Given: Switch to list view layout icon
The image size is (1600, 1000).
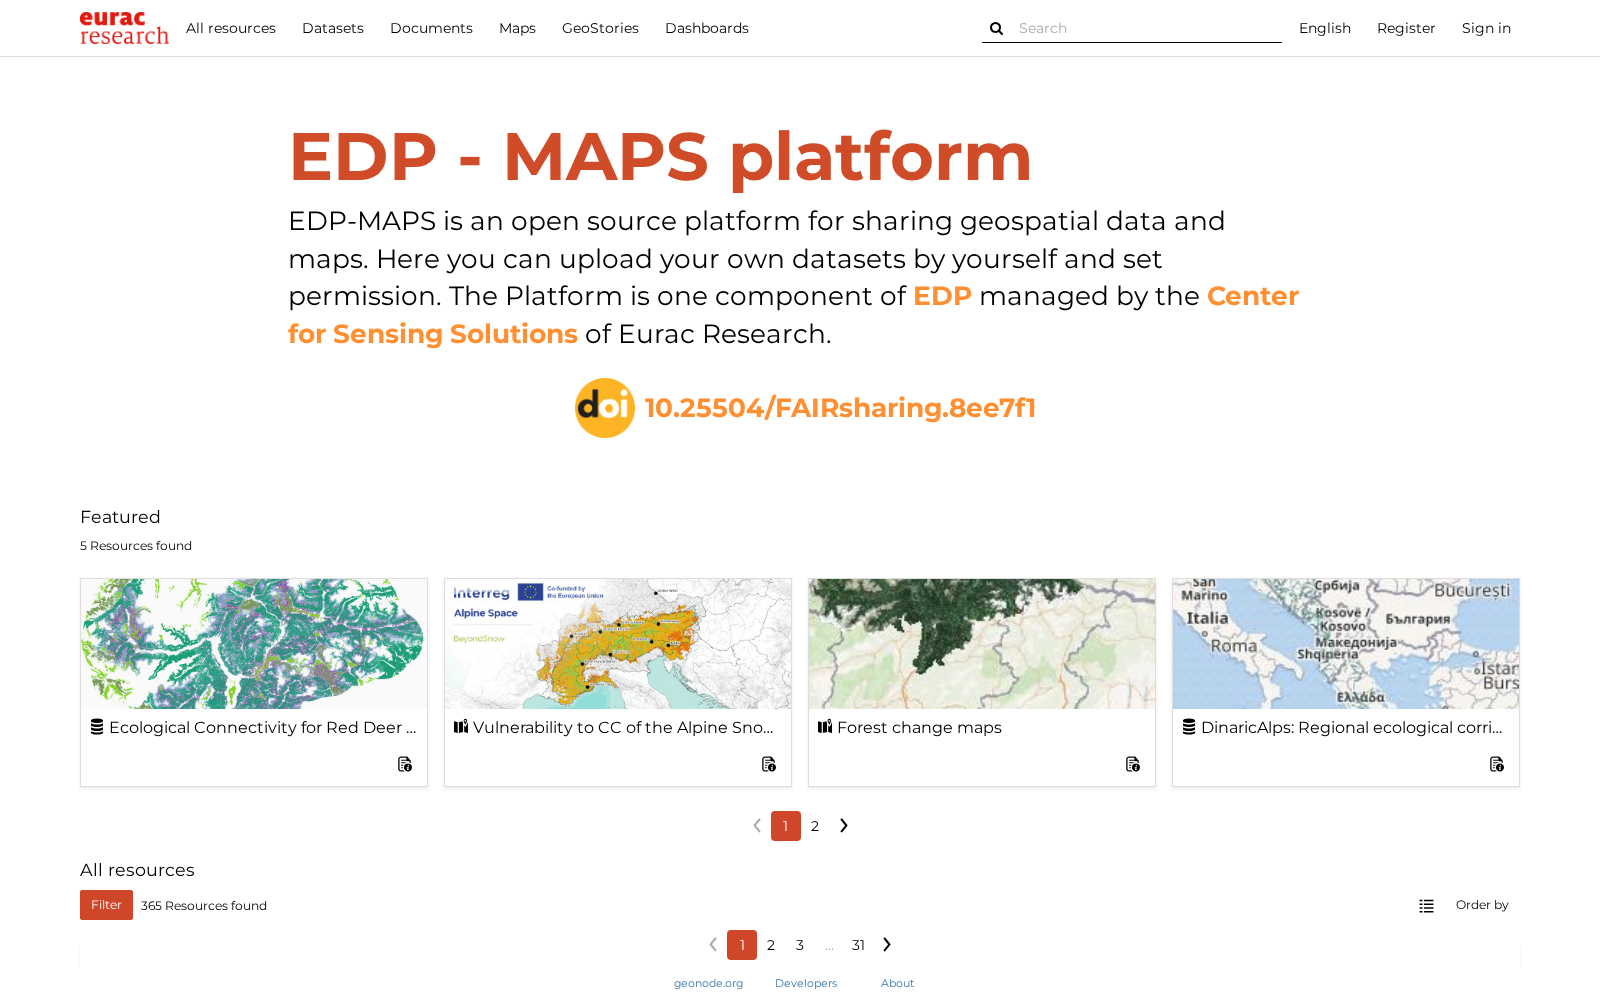Looking at the screenshot, I should (x=1426, y=906).
